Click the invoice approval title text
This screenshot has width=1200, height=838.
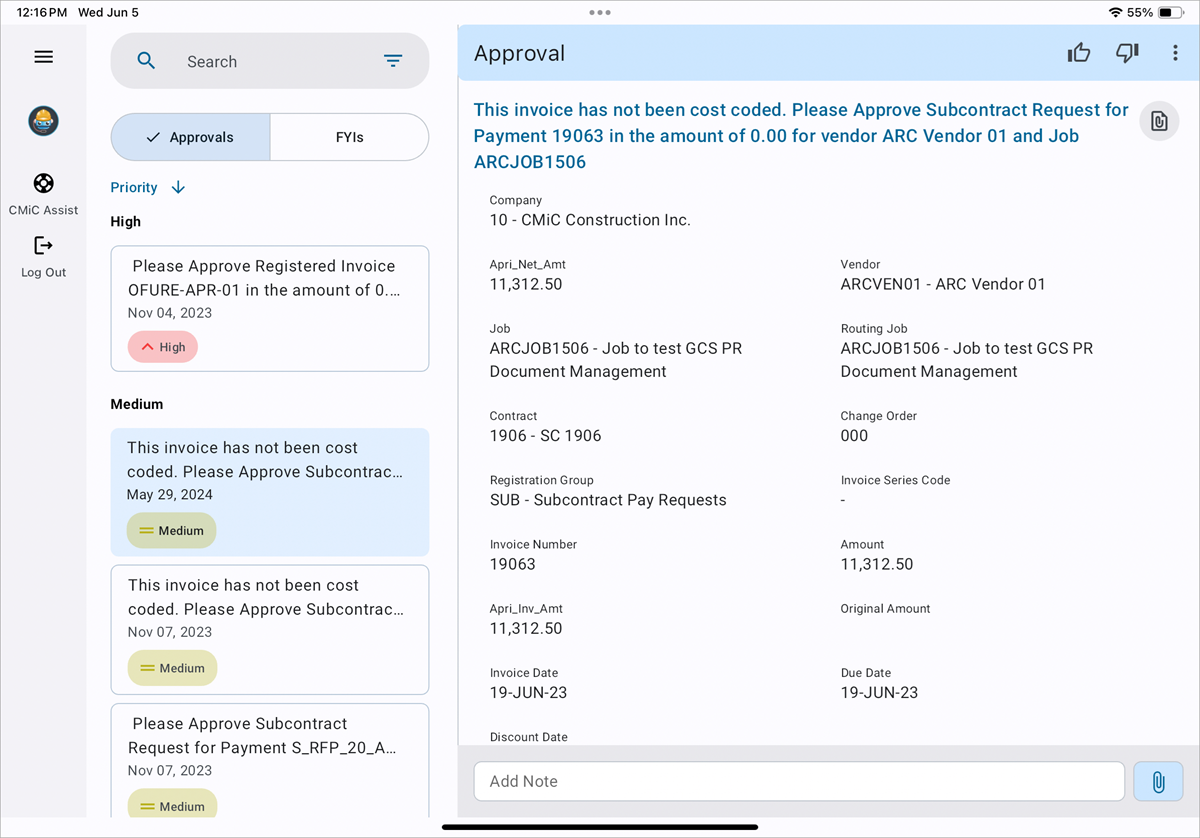(x=801, y=136)
